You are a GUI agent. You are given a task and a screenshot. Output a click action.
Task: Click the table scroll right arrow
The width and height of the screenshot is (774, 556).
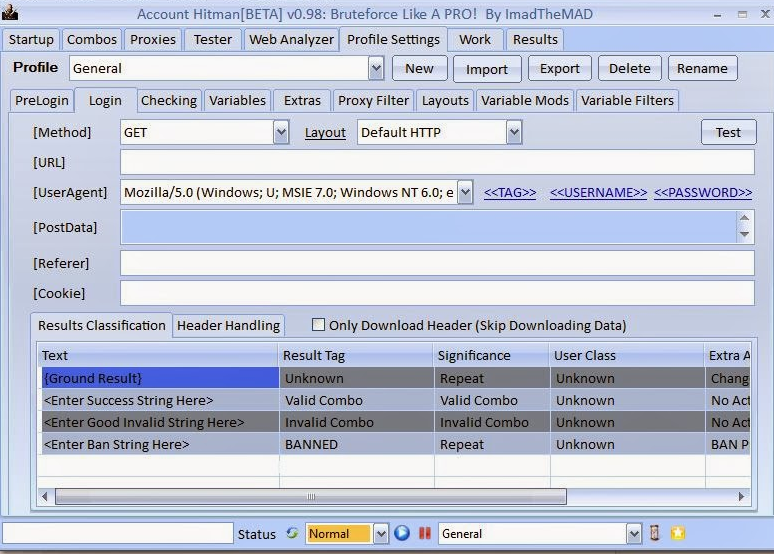741,496
